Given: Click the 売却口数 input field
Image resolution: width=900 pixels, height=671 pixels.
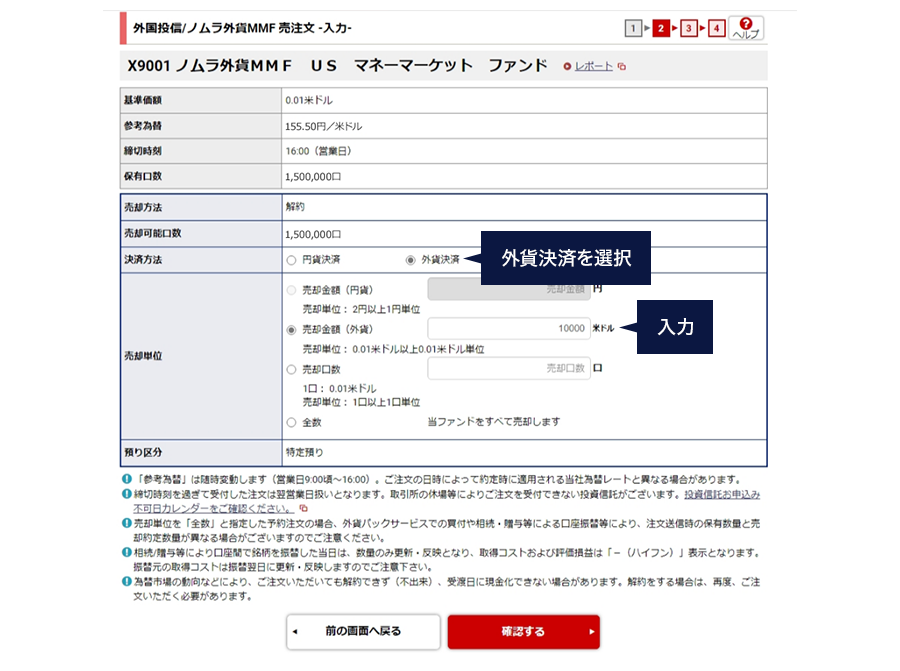Looking at the screenshot, I should (x=509, y=368).
